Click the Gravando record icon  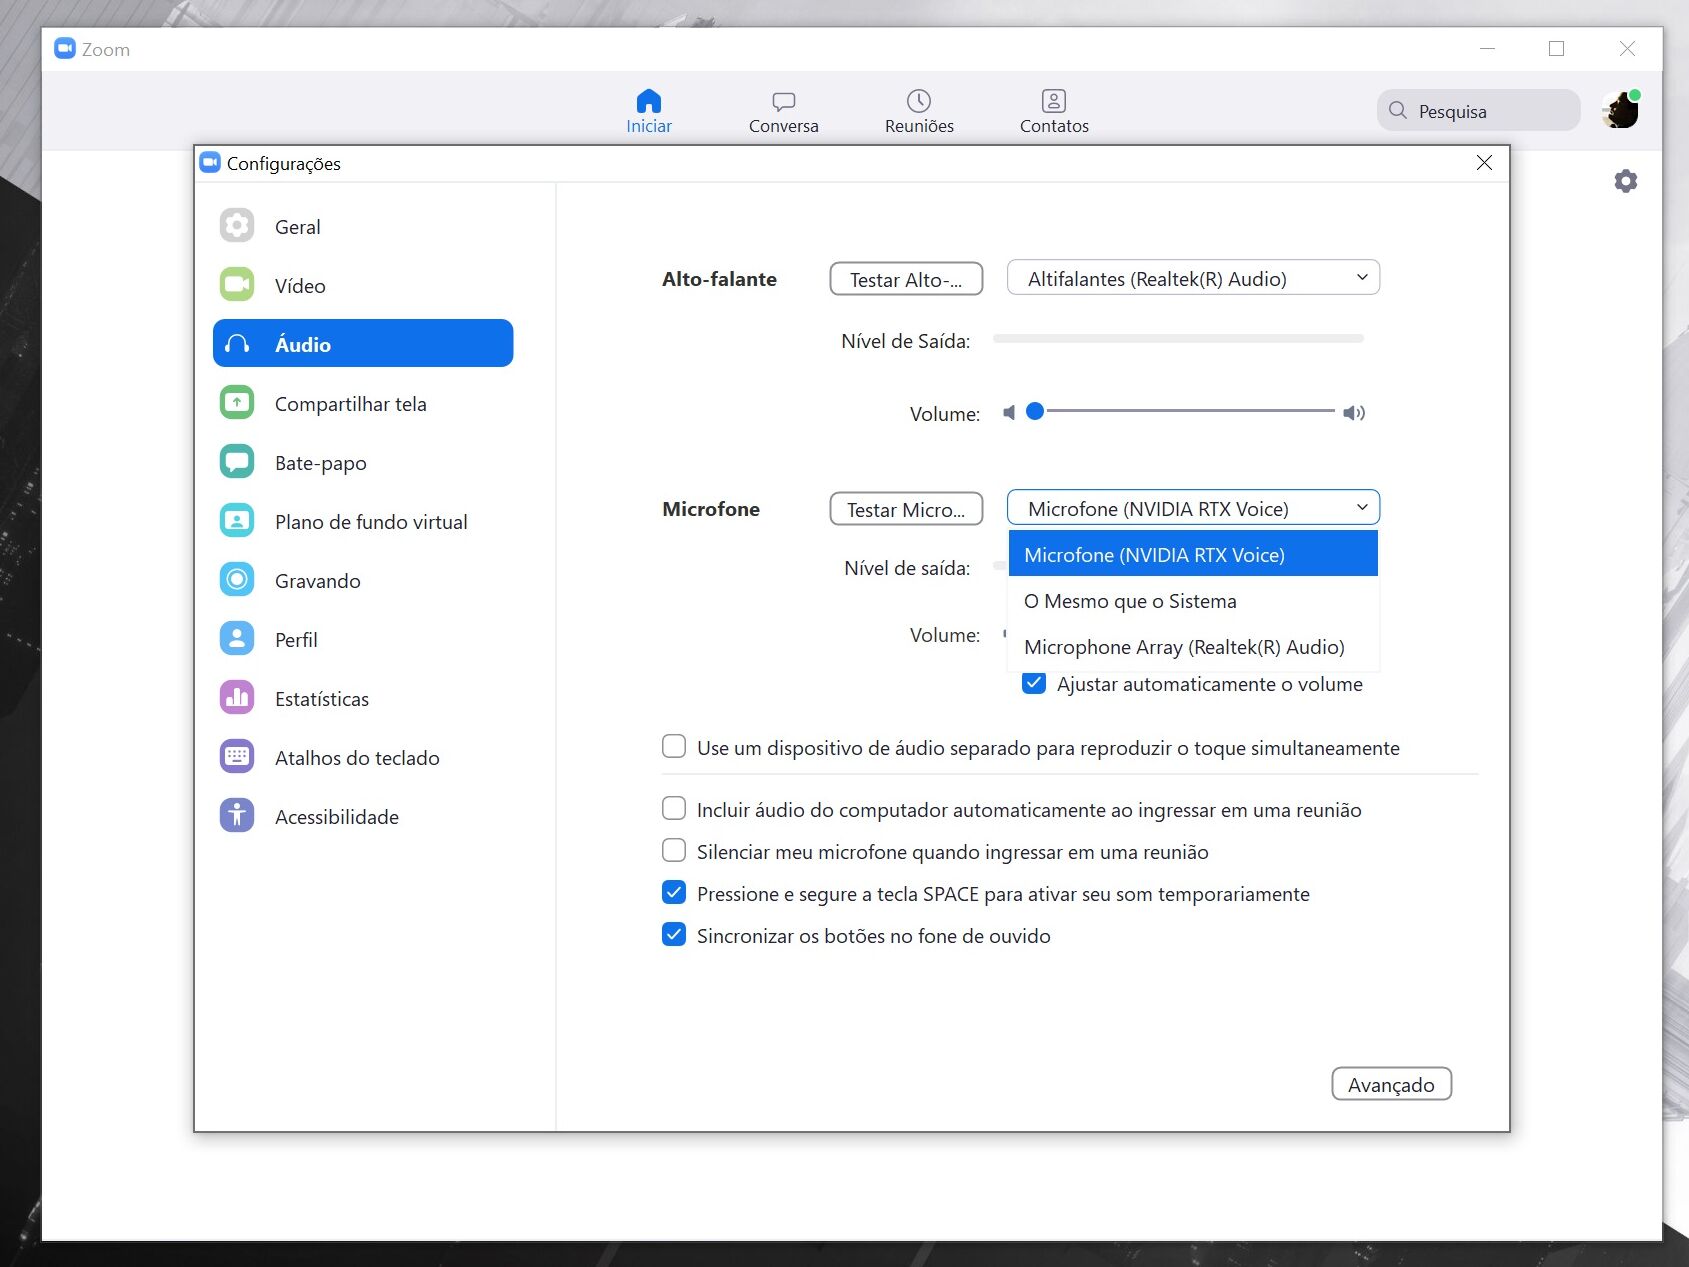click(237, 580)
